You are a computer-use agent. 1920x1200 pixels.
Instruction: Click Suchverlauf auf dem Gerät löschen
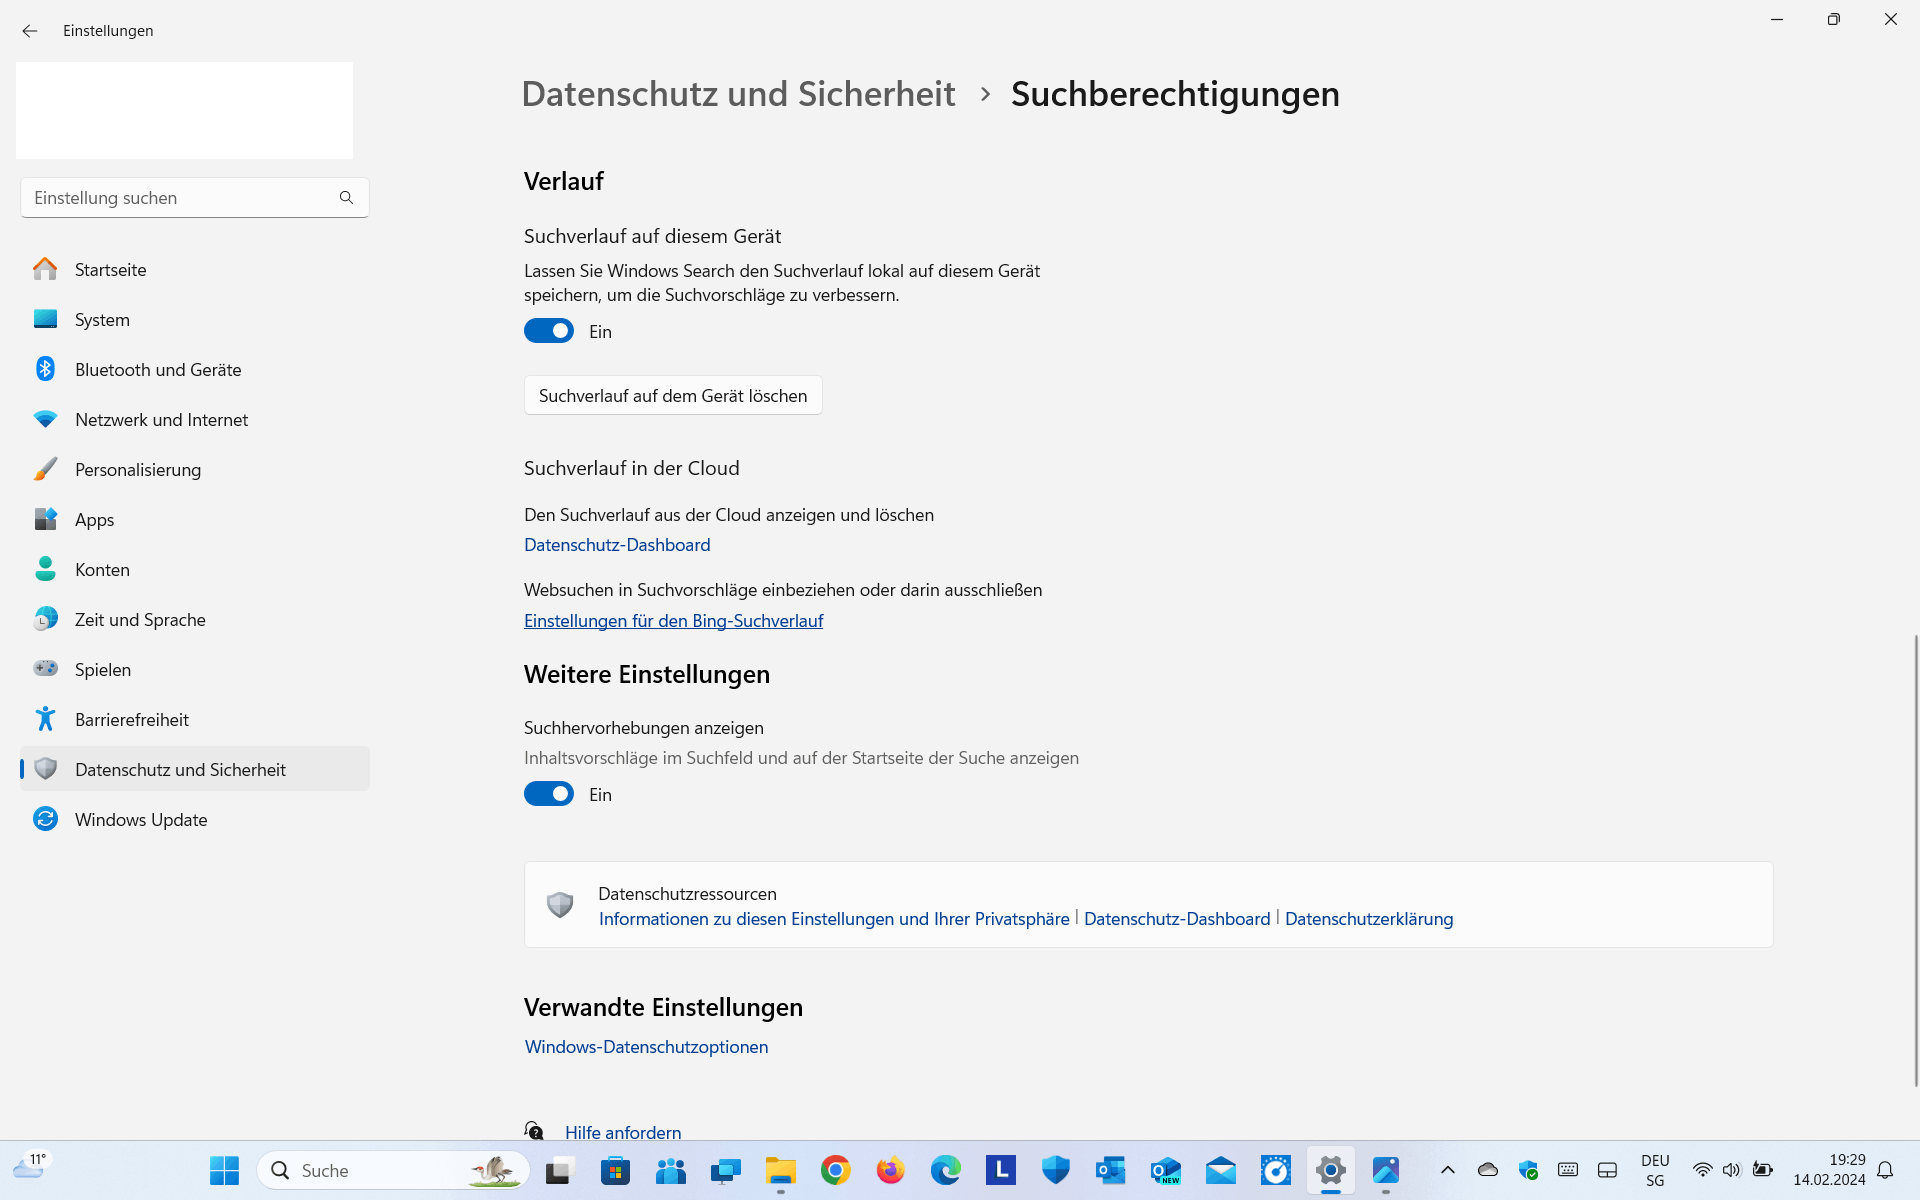[673, 396]
